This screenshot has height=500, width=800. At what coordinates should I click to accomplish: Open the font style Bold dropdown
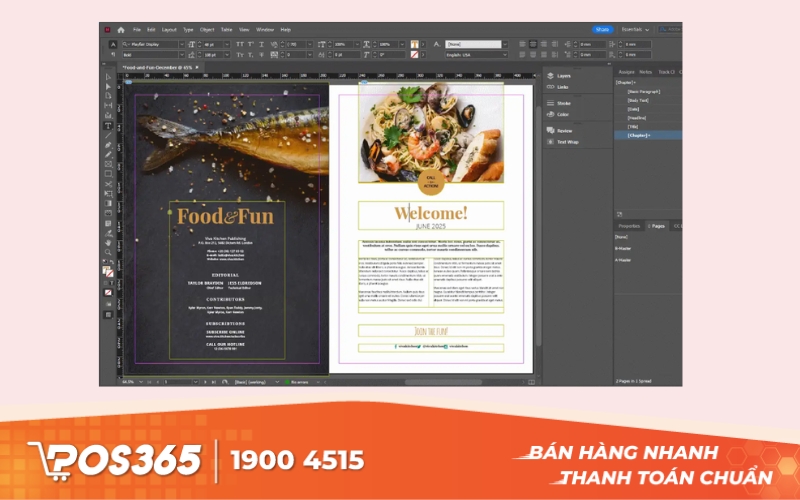point(182,55)
